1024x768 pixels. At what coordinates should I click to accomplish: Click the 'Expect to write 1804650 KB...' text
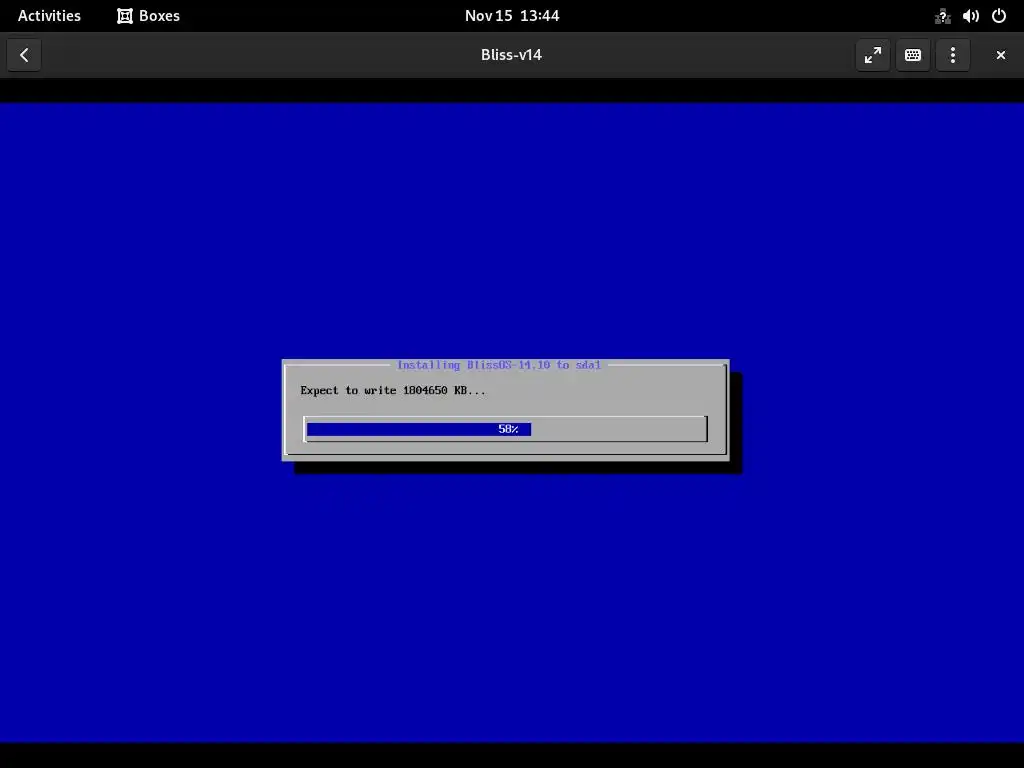pos(393,391)
